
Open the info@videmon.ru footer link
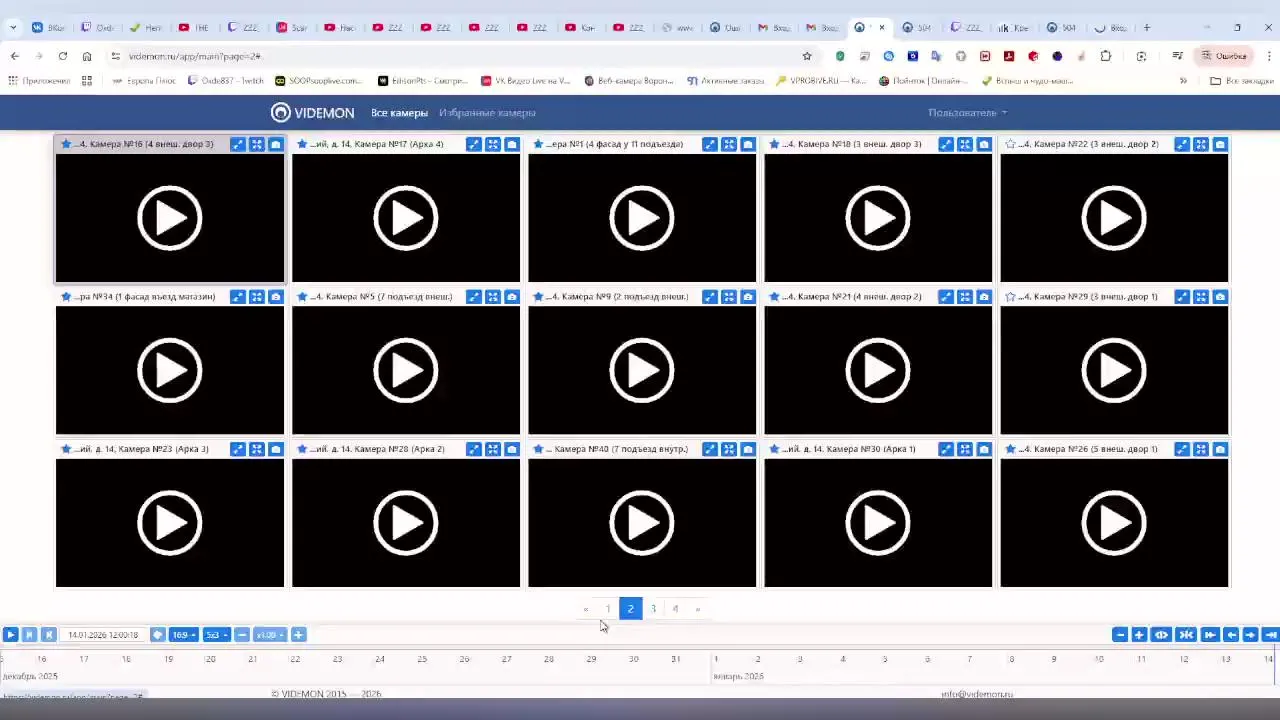[977, 694]
